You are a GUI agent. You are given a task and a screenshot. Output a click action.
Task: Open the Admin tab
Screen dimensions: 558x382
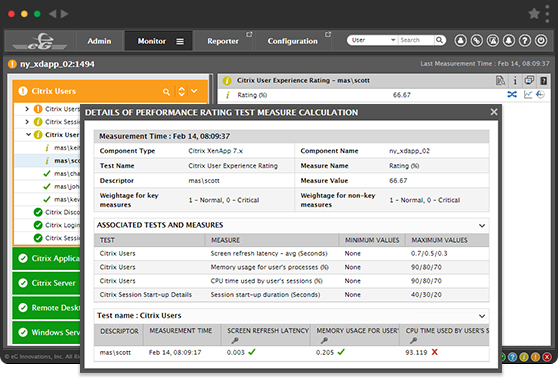(x=99, y=41)
